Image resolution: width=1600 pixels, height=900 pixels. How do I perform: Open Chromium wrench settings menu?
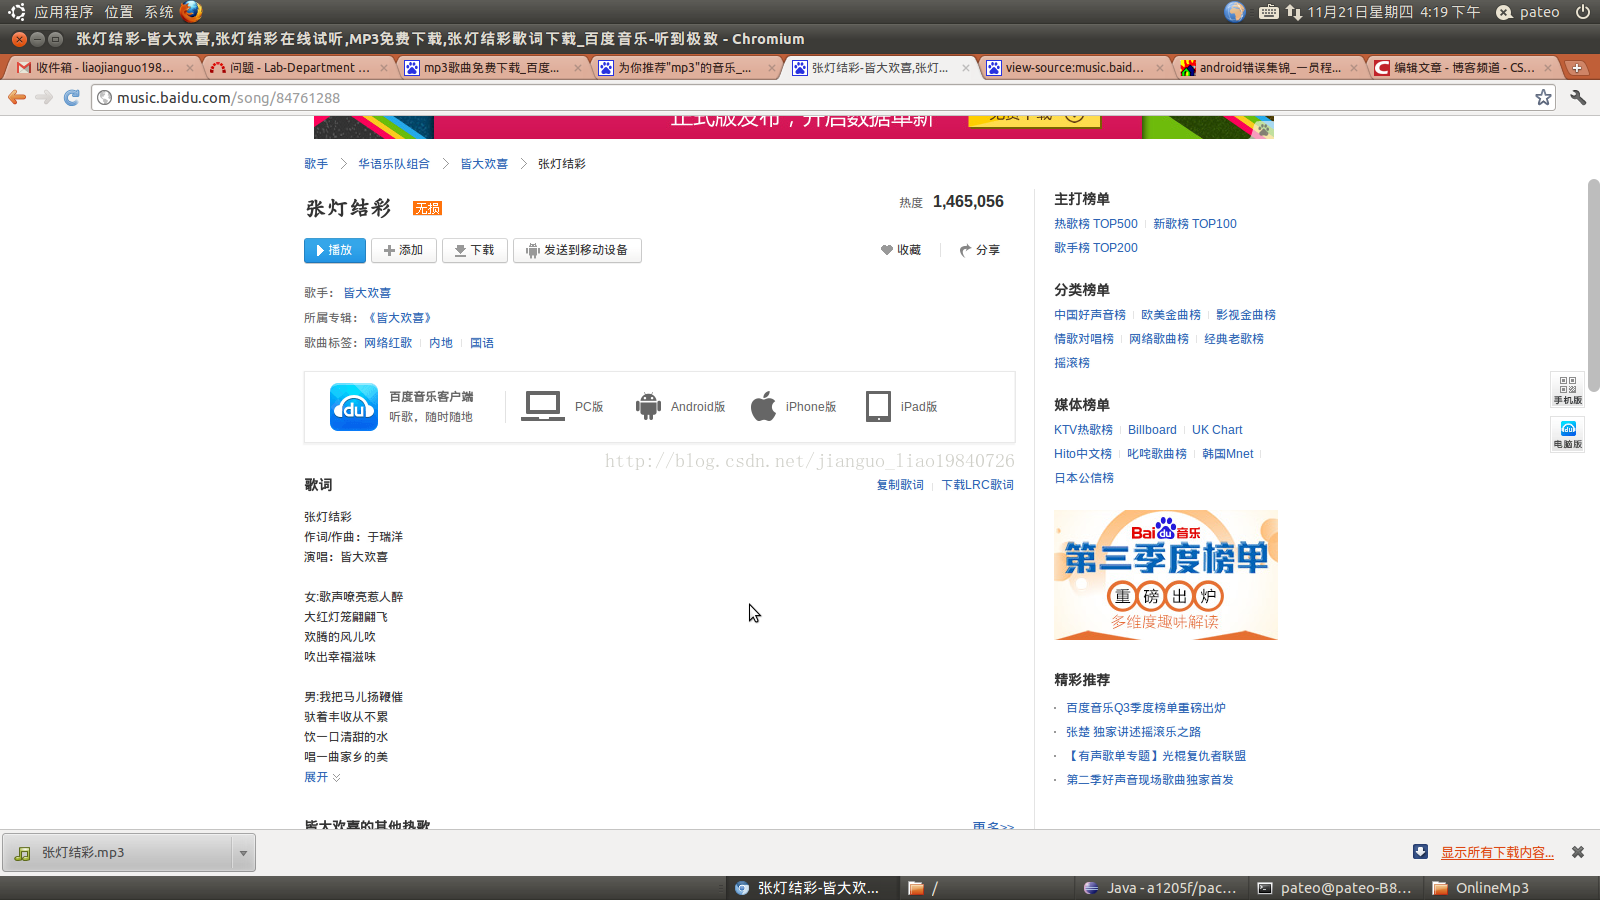point(1578,97)
